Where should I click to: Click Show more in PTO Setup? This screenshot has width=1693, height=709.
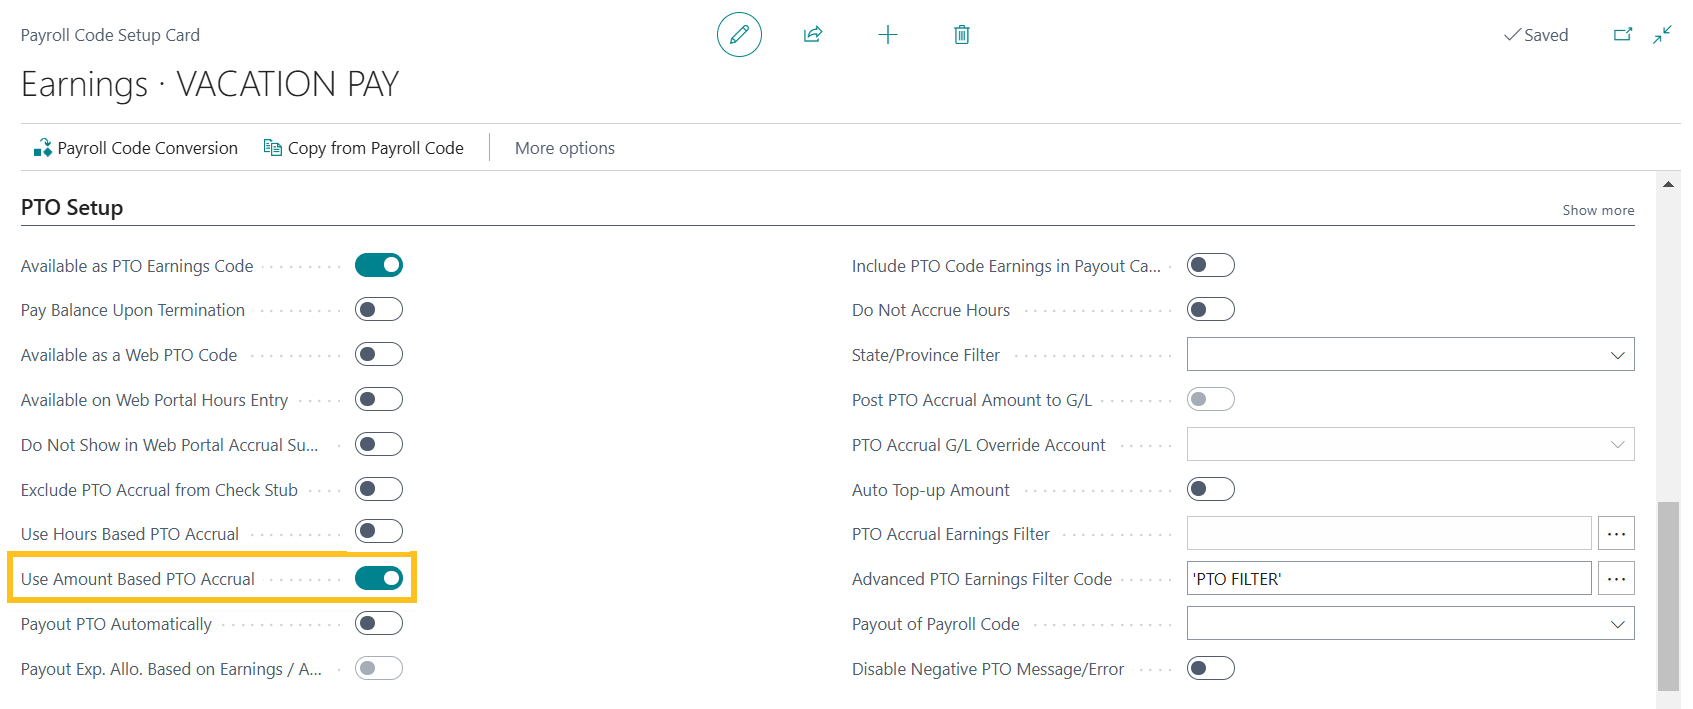(x=1598, y=210)
